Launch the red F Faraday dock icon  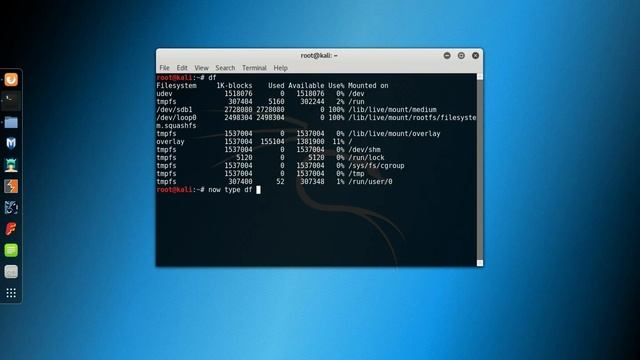11,229
